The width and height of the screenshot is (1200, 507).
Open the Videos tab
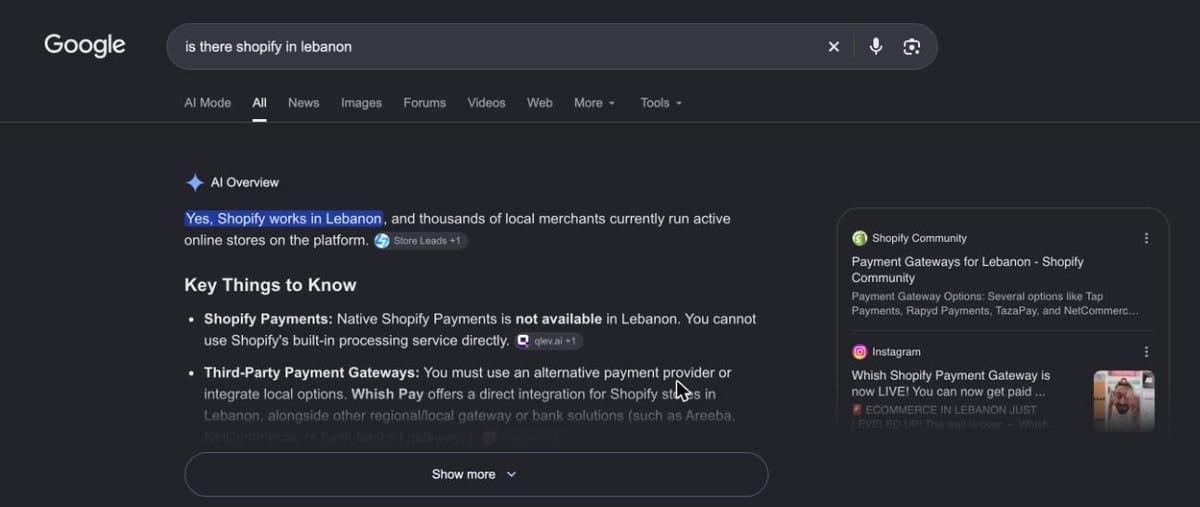click(x=486, y=103)
